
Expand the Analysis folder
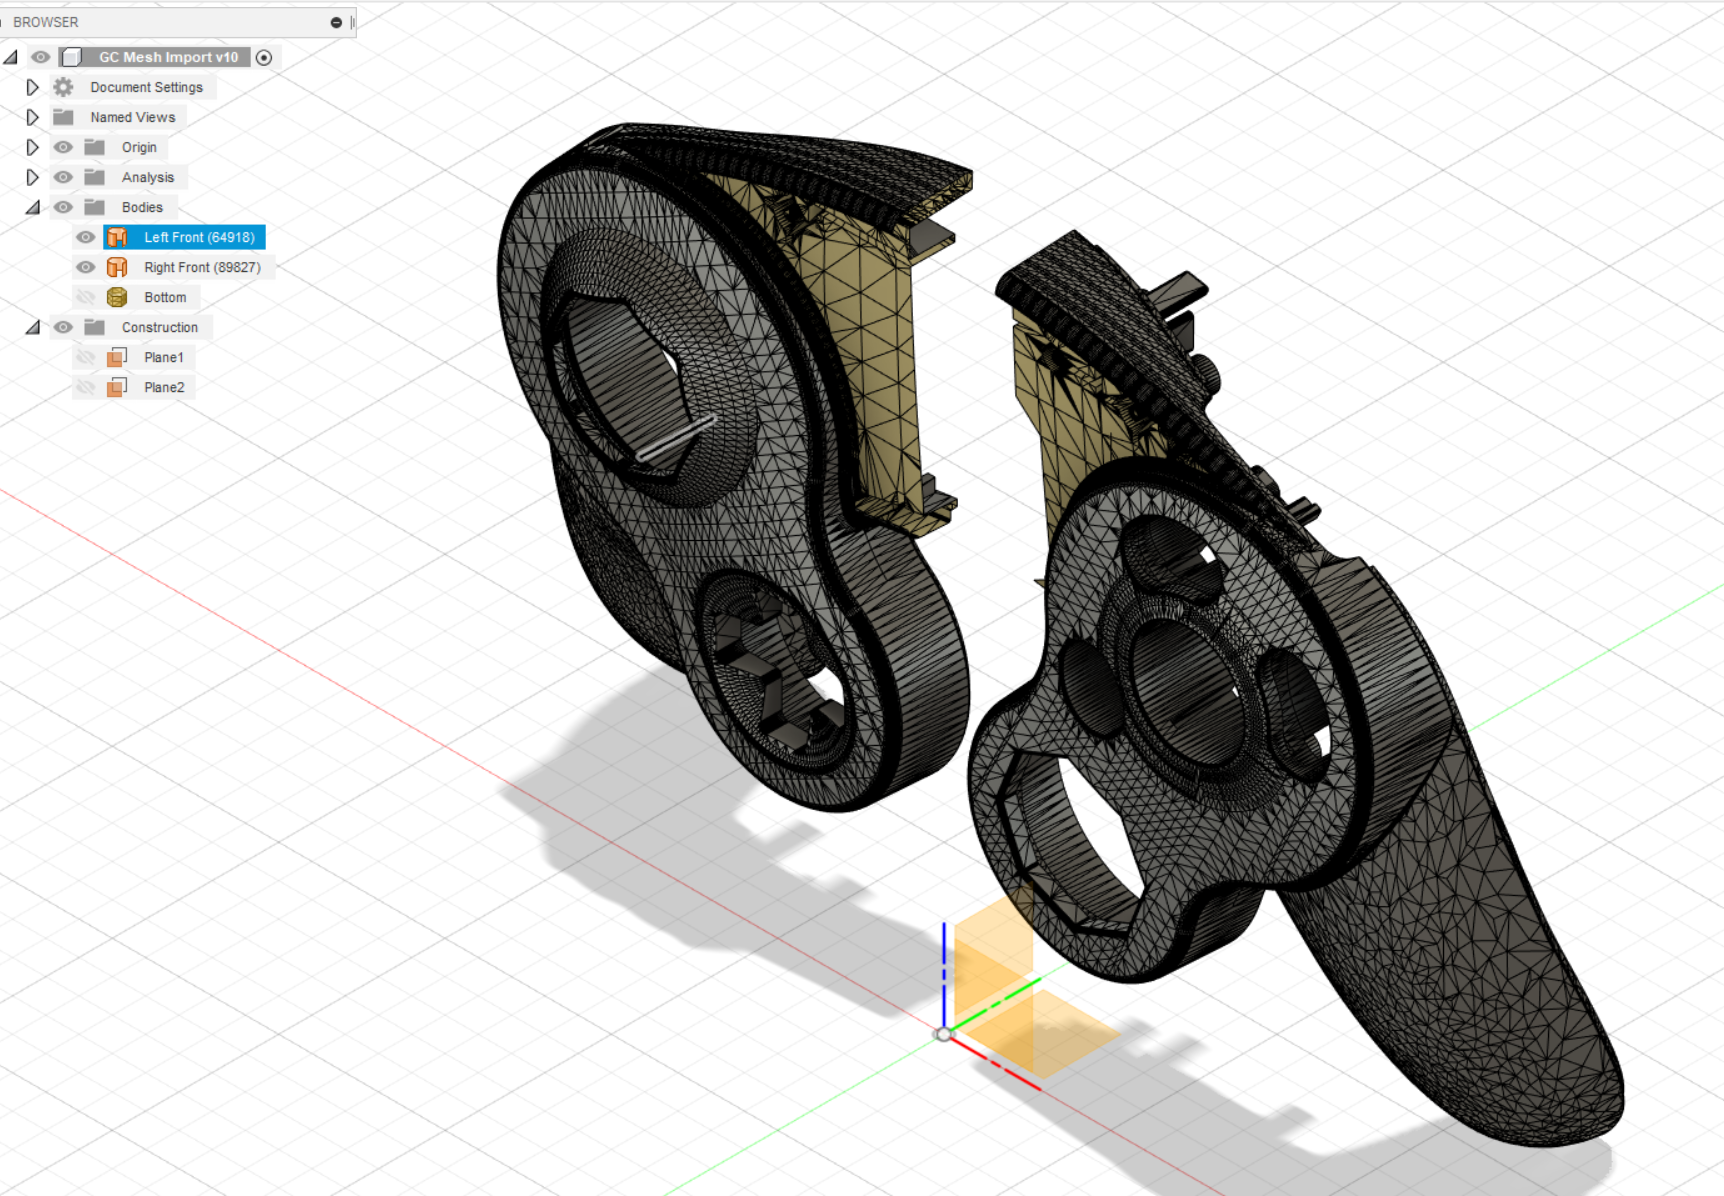[32, 177]
